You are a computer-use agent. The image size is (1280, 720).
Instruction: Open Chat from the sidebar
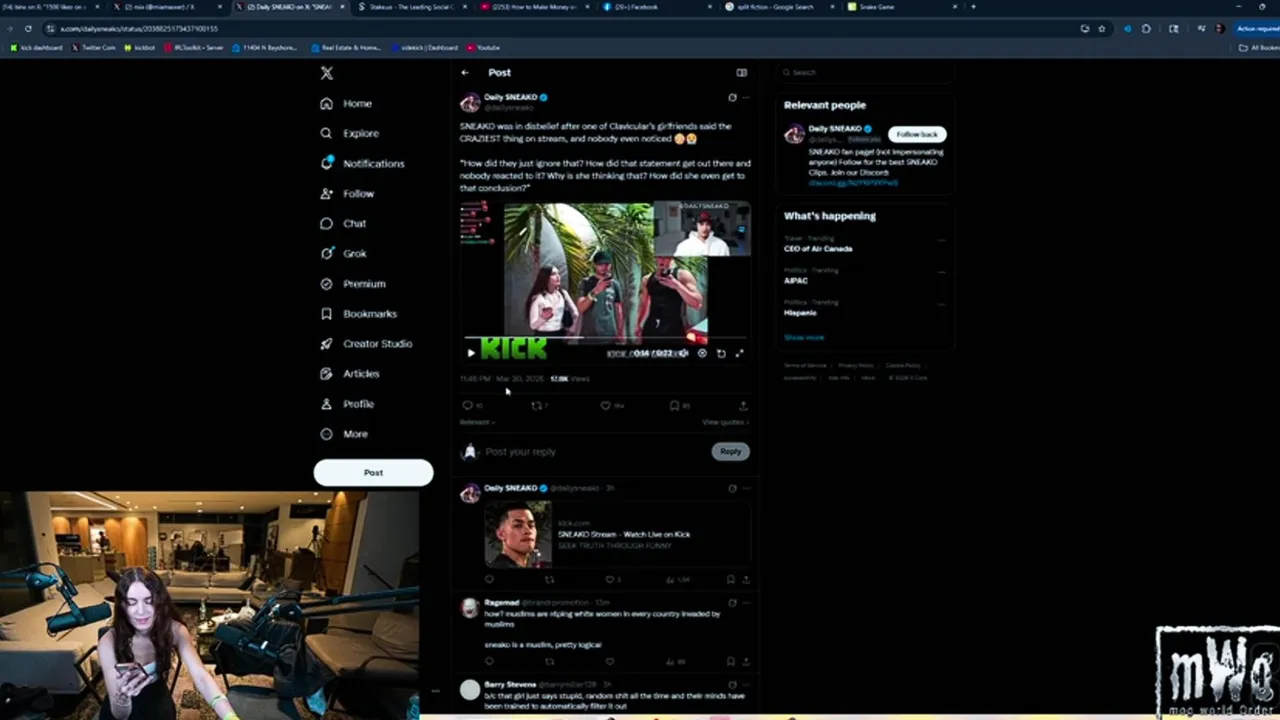coord(343,223)
